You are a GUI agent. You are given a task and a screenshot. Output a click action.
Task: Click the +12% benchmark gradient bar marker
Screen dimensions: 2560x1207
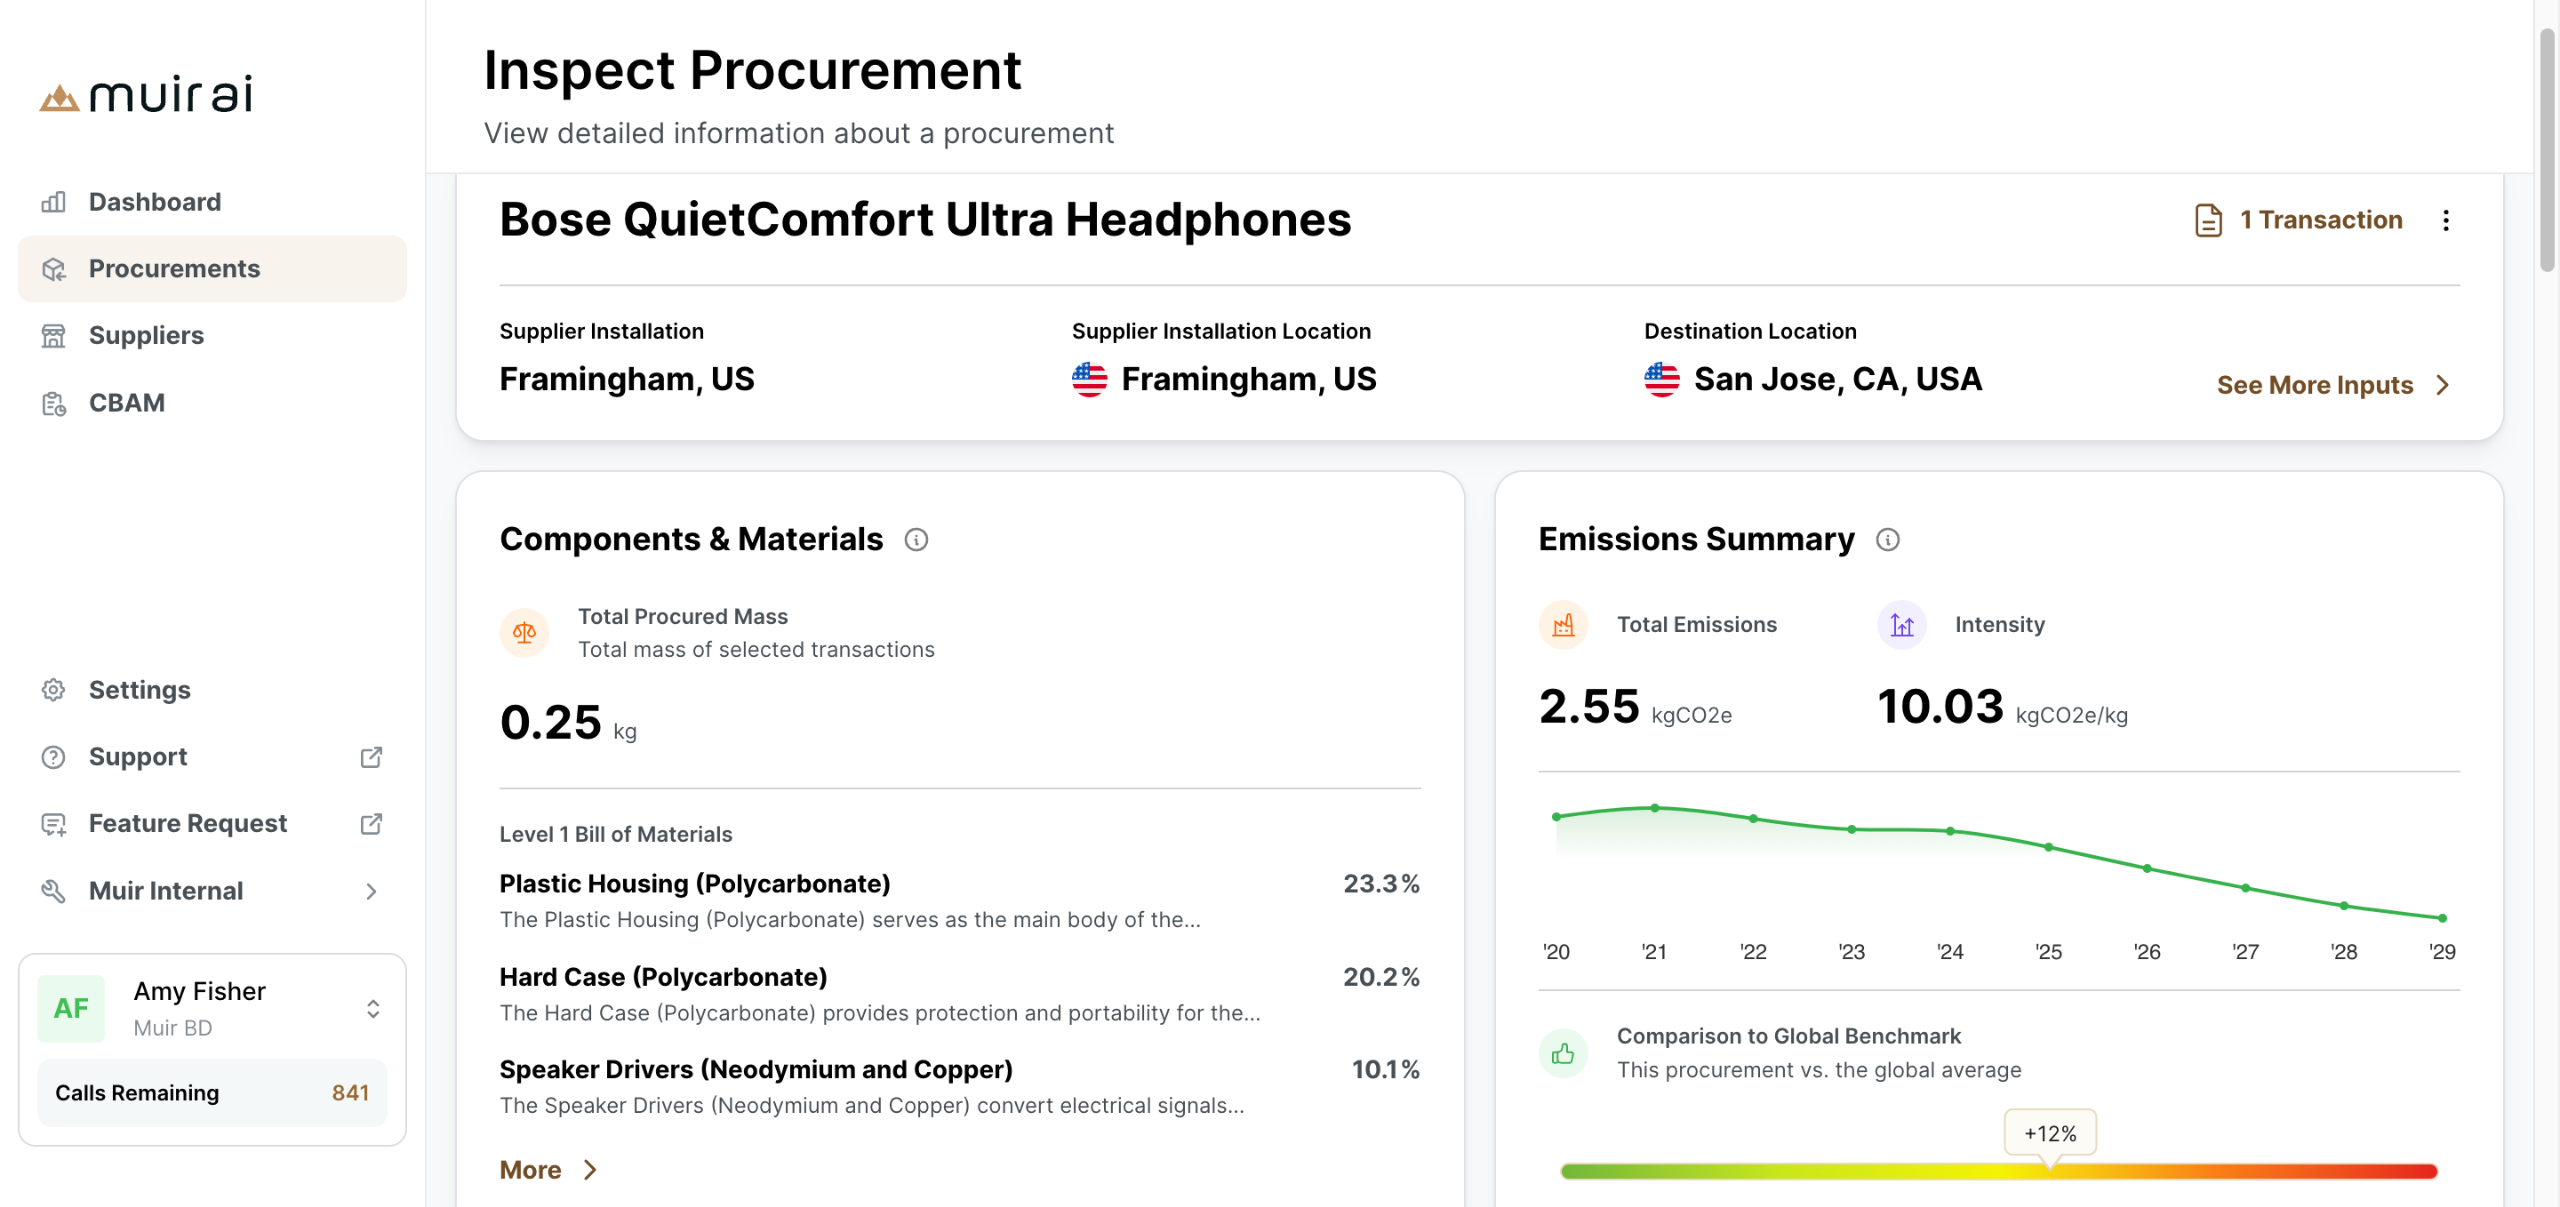click(2049, 1134)
